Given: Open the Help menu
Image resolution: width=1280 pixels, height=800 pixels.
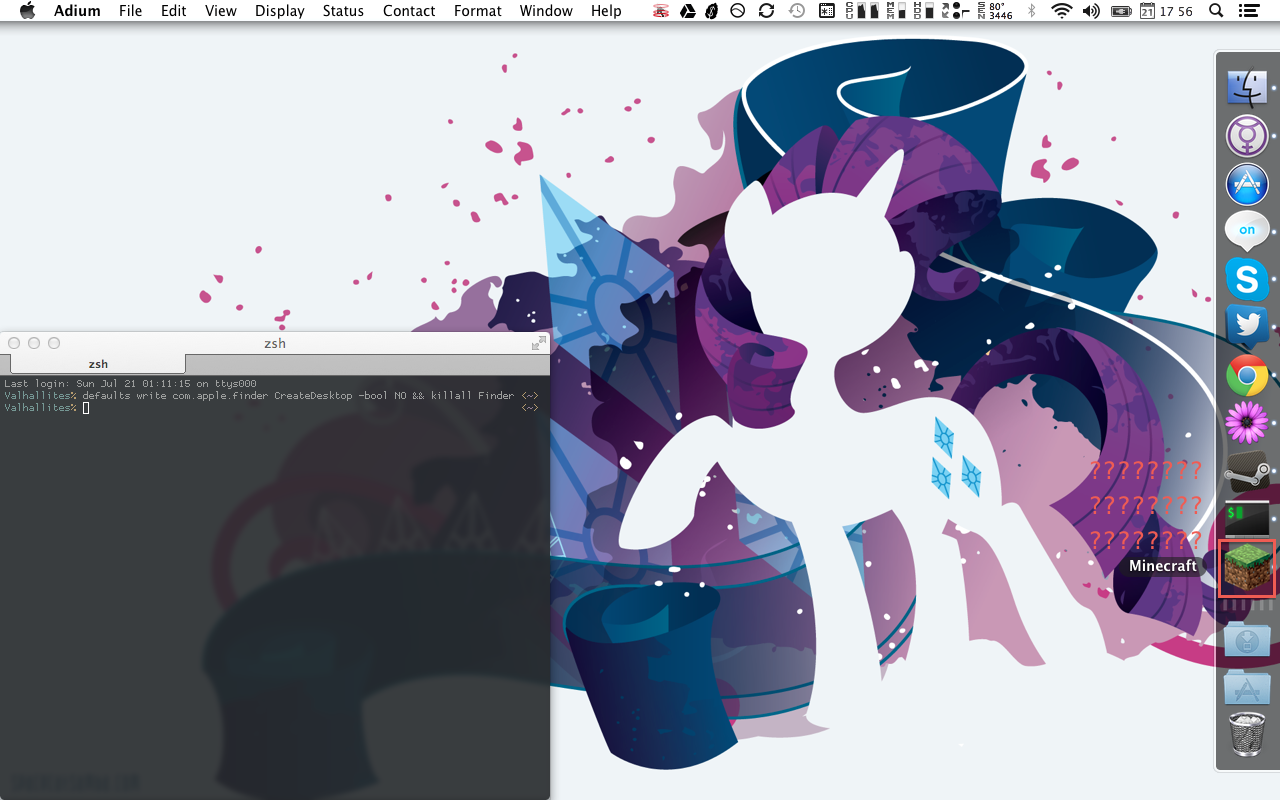Looking at the screenshot, I should pos(606,11).
